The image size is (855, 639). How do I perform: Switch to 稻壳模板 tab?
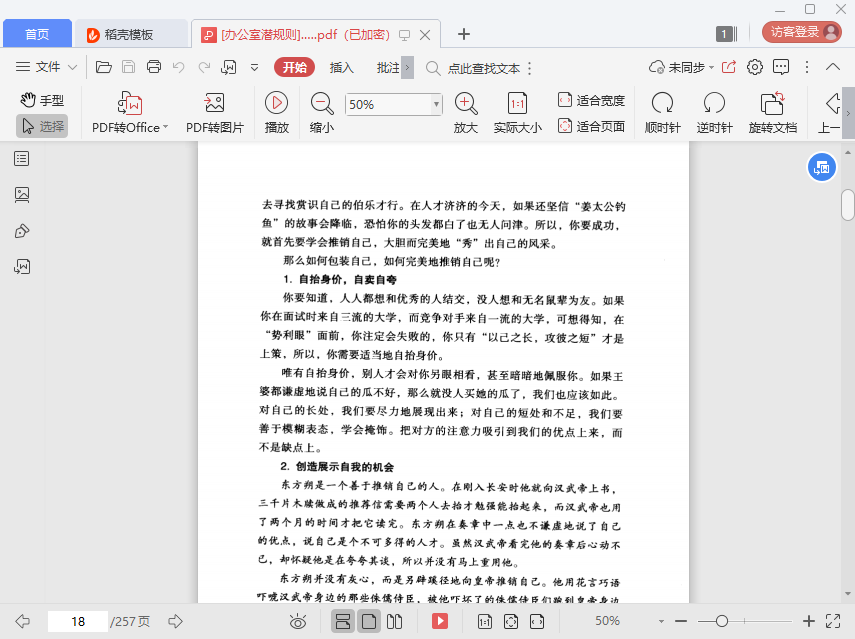pyautogui.click(x=131, y=34)
